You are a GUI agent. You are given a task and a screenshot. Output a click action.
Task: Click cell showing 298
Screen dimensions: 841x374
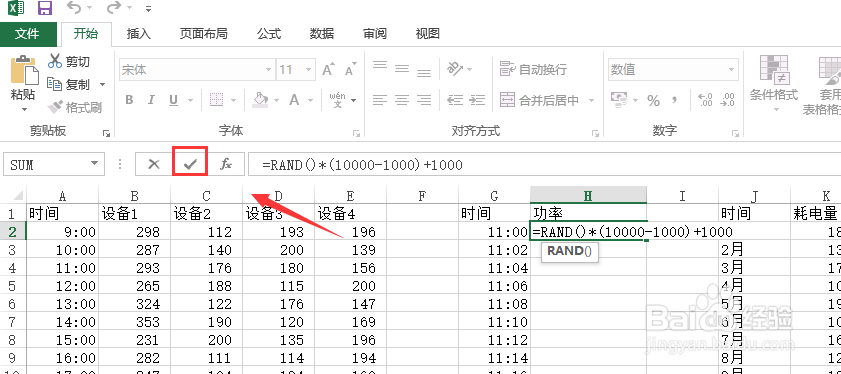134,232
